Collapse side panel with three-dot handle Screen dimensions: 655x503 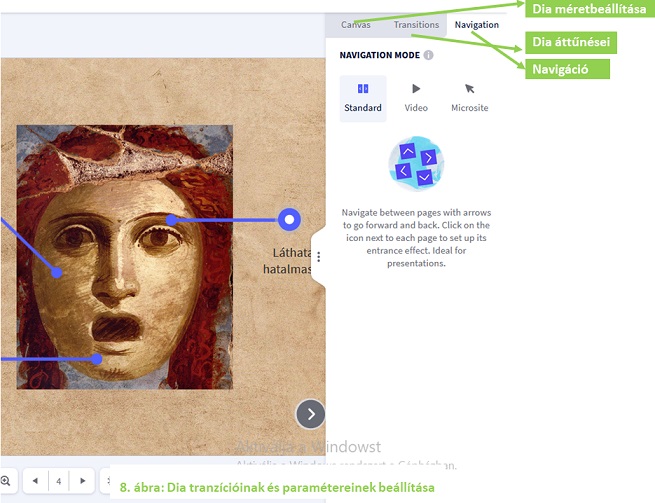click(x=319, y=257)
